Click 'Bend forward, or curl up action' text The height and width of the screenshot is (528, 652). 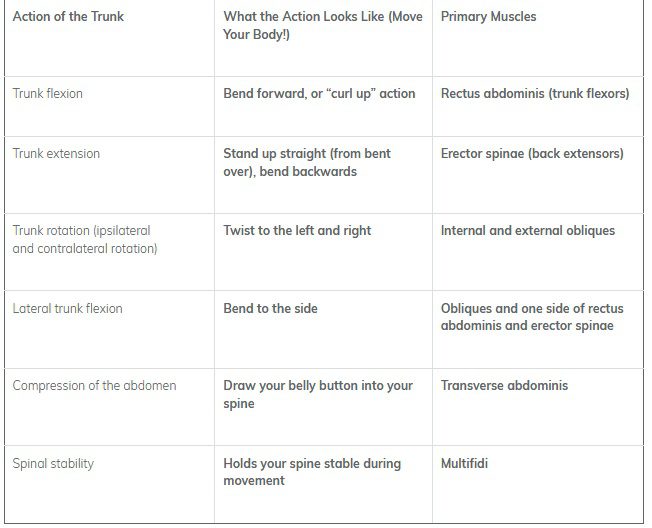(319, 94)
